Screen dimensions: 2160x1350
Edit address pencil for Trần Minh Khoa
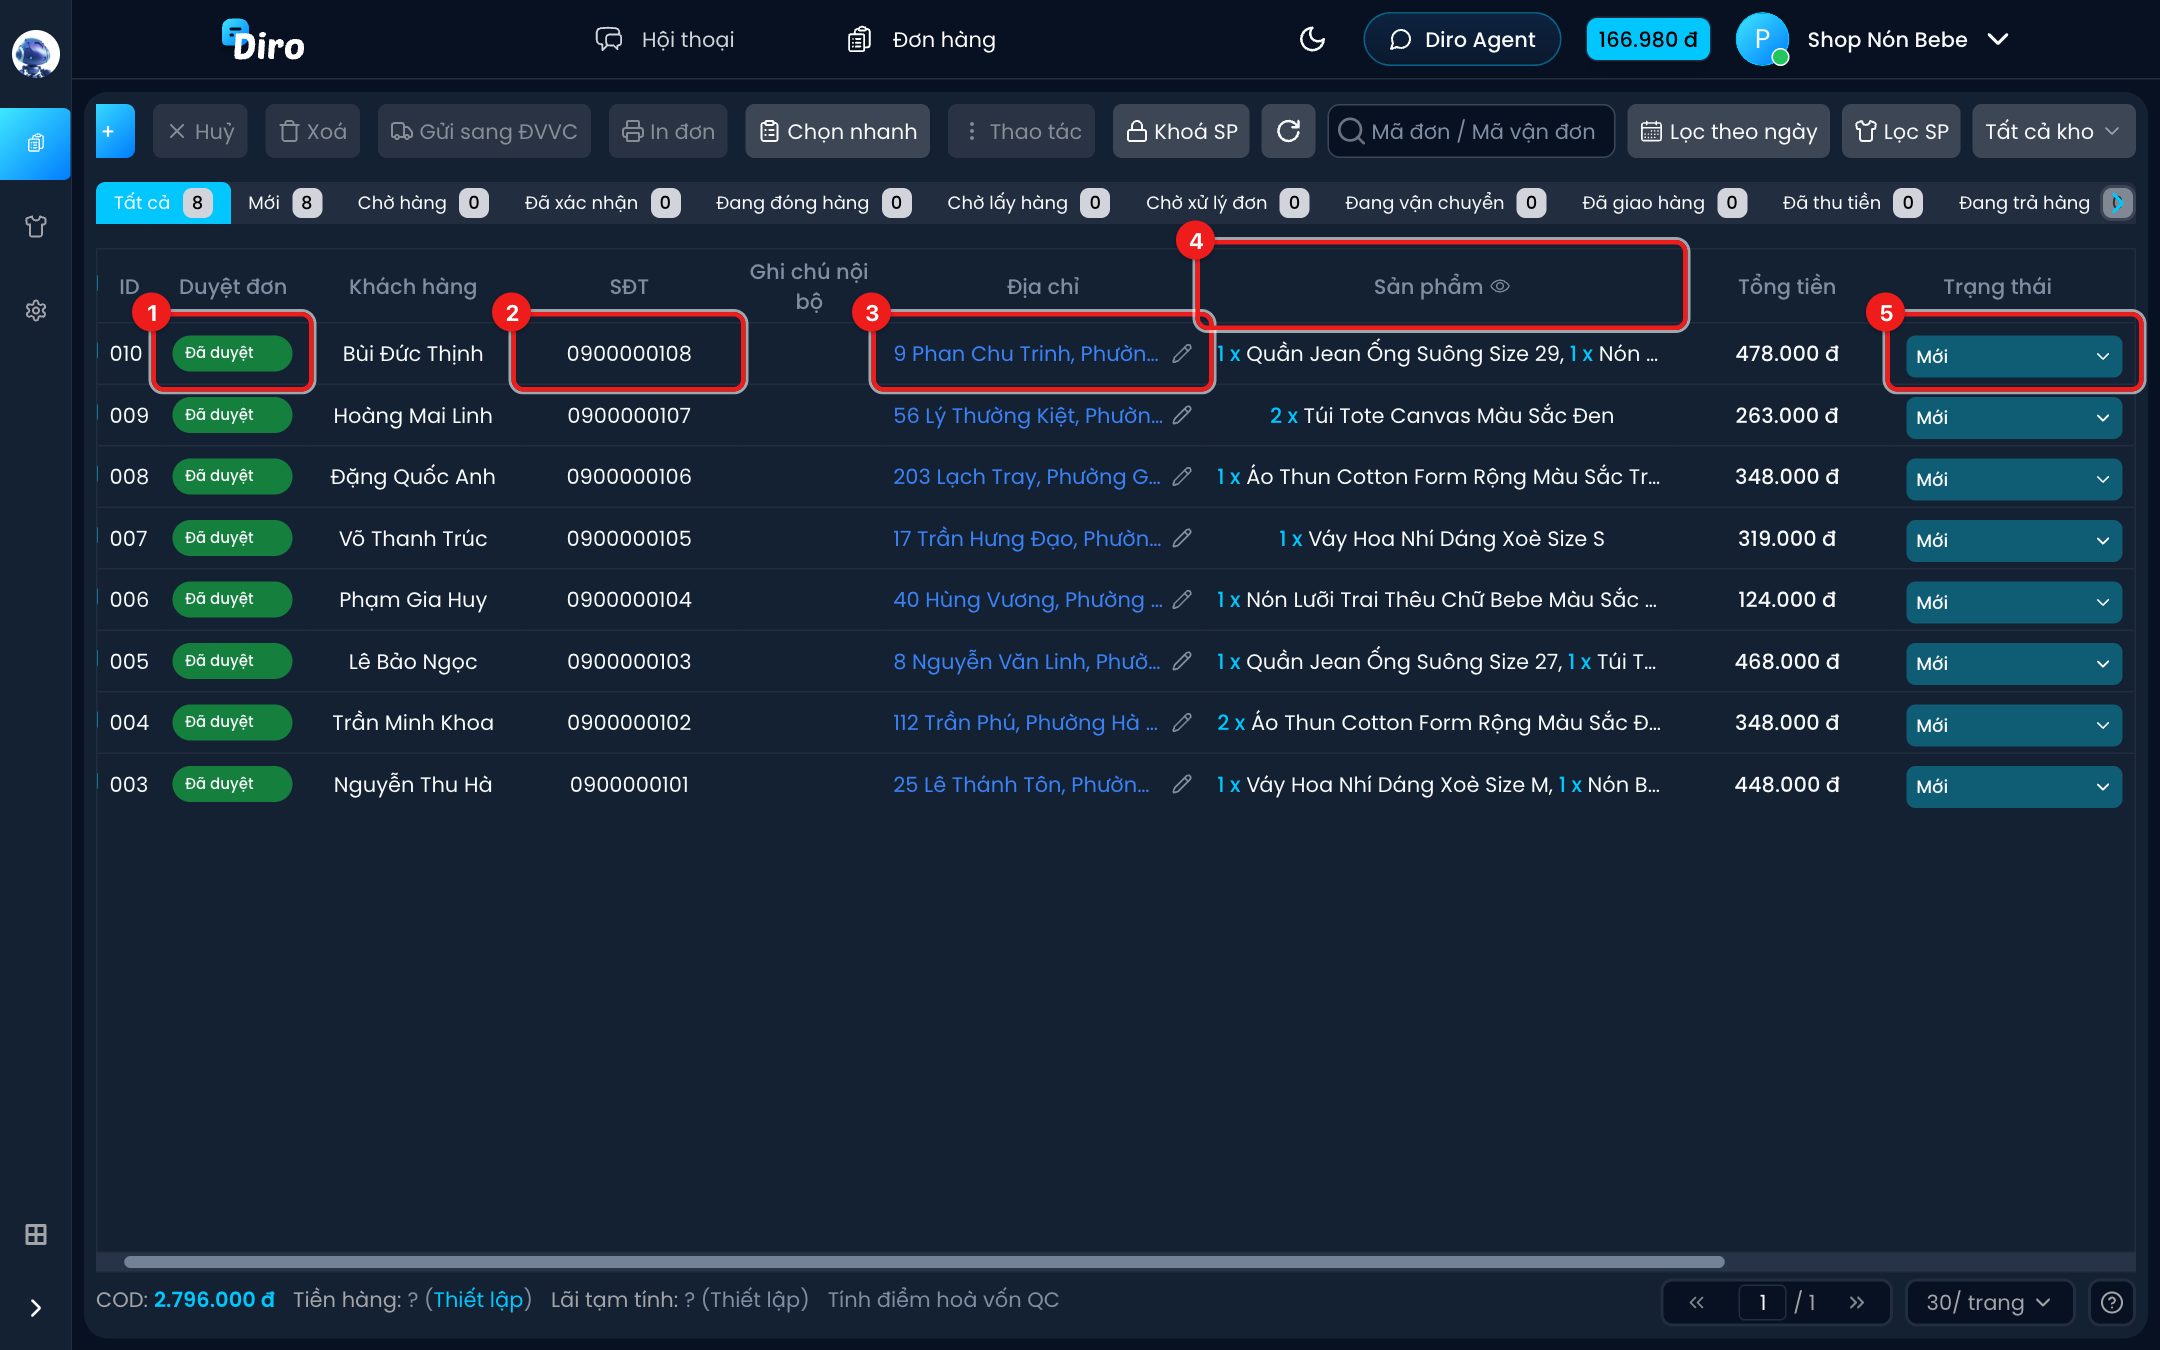coord(1182,723)
